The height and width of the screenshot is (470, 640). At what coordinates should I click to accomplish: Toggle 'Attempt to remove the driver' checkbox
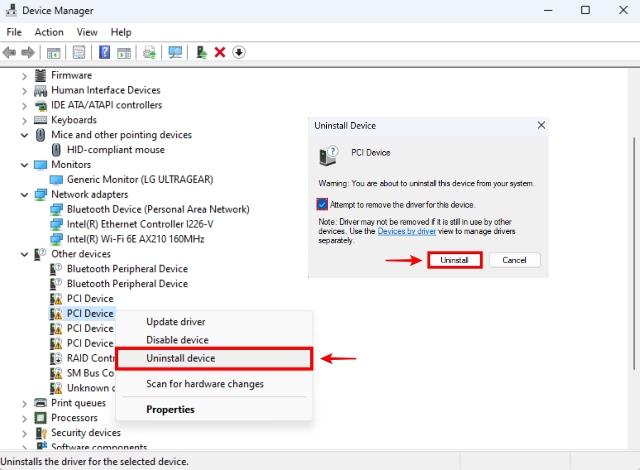[322, 204]
